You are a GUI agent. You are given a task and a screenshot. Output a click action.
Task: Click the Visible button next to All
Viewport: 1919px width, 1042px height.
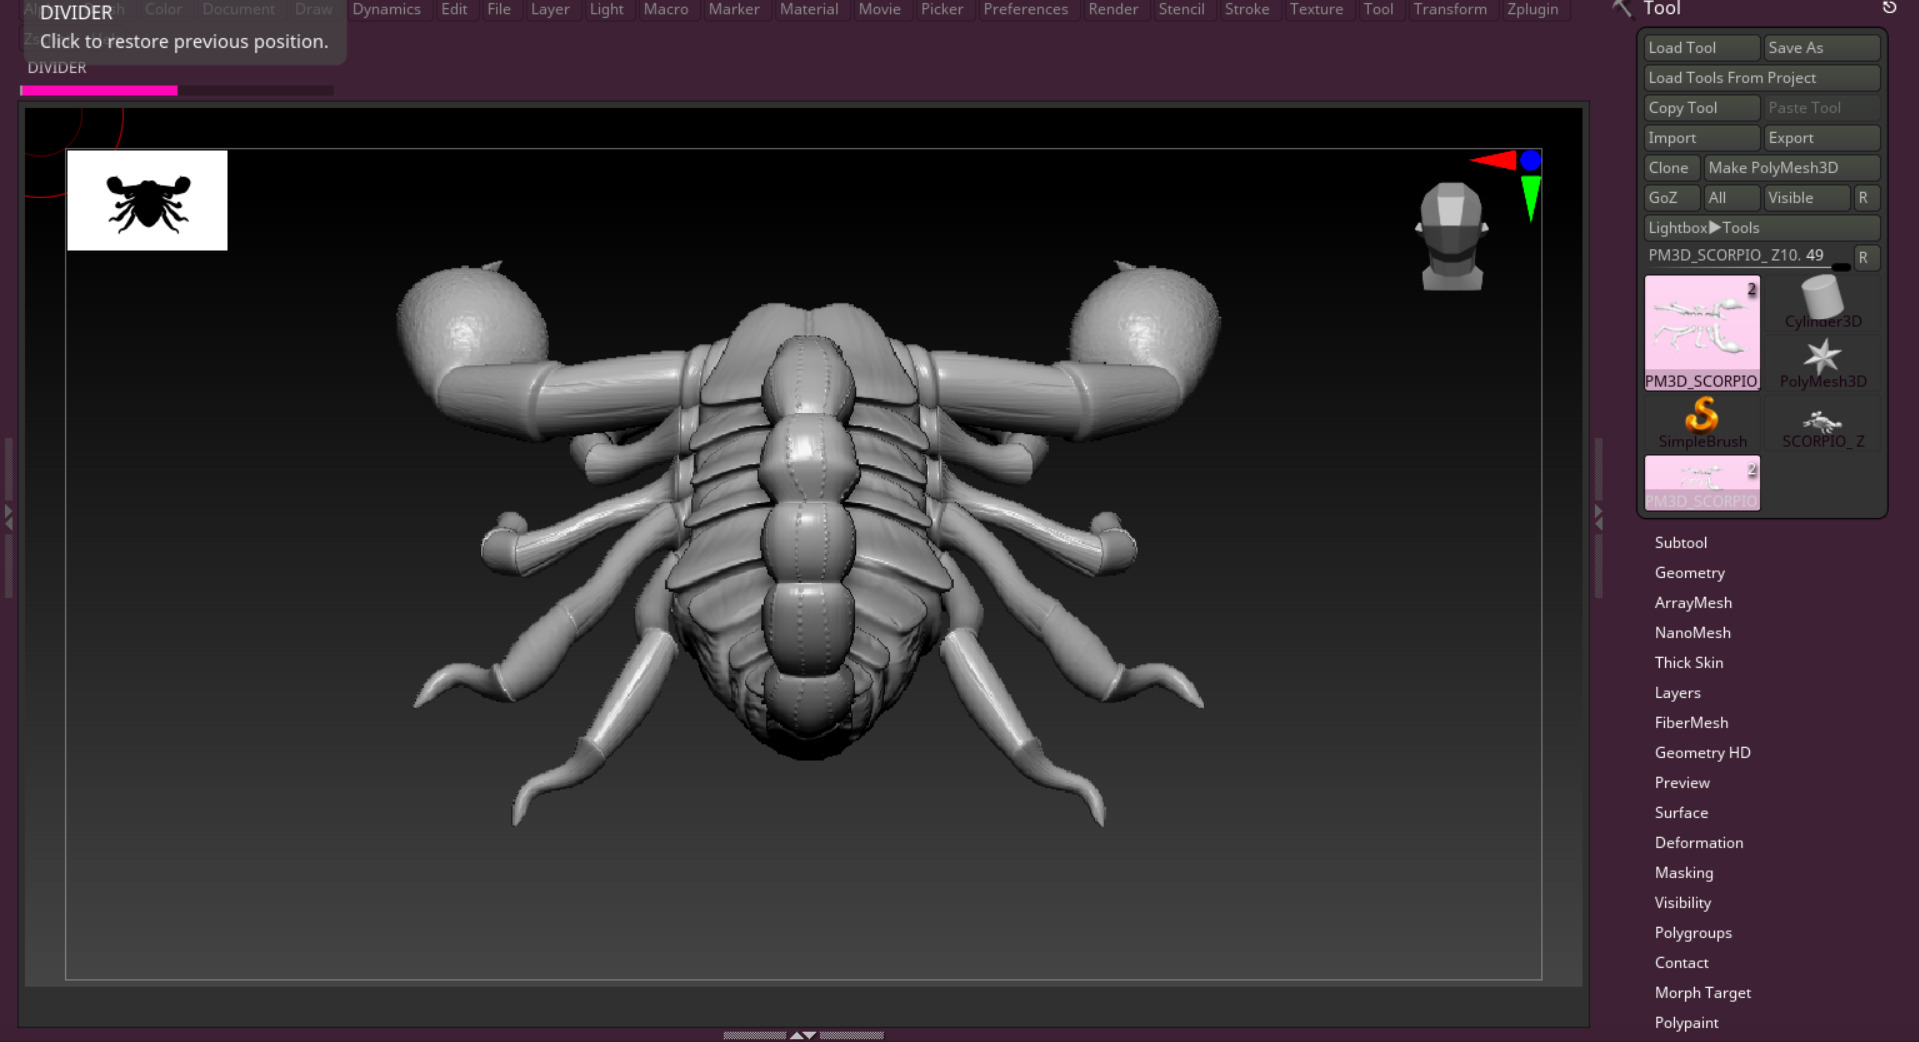(x=1807, y=198)
